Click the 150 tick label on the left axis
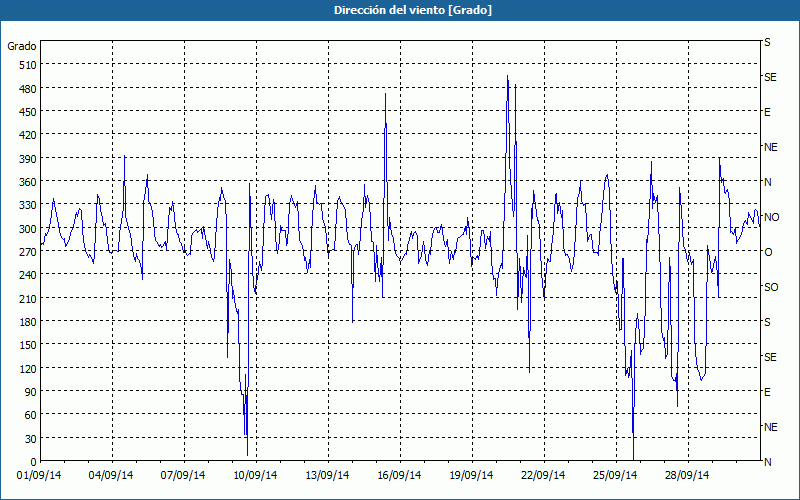Viewport: 800px width, 500px height. point(28,345)
